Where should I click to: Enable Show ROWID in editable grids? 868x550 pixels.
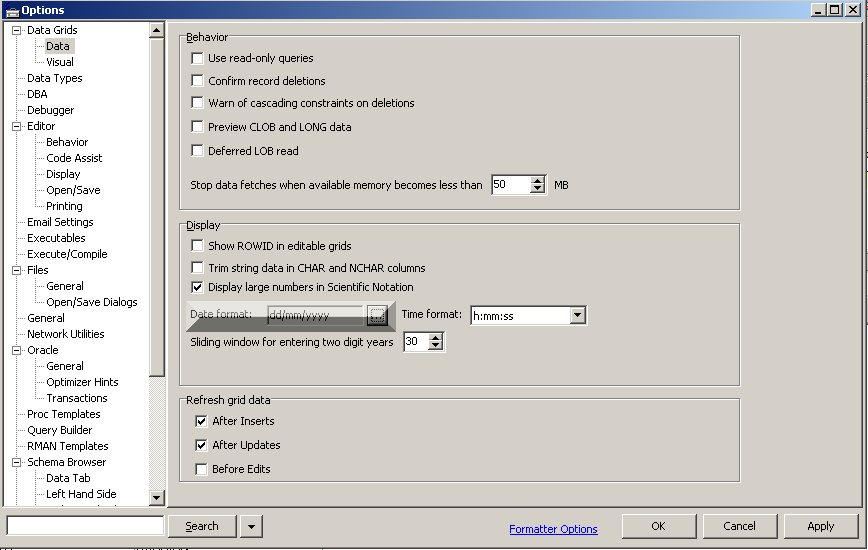coord(197,246)
